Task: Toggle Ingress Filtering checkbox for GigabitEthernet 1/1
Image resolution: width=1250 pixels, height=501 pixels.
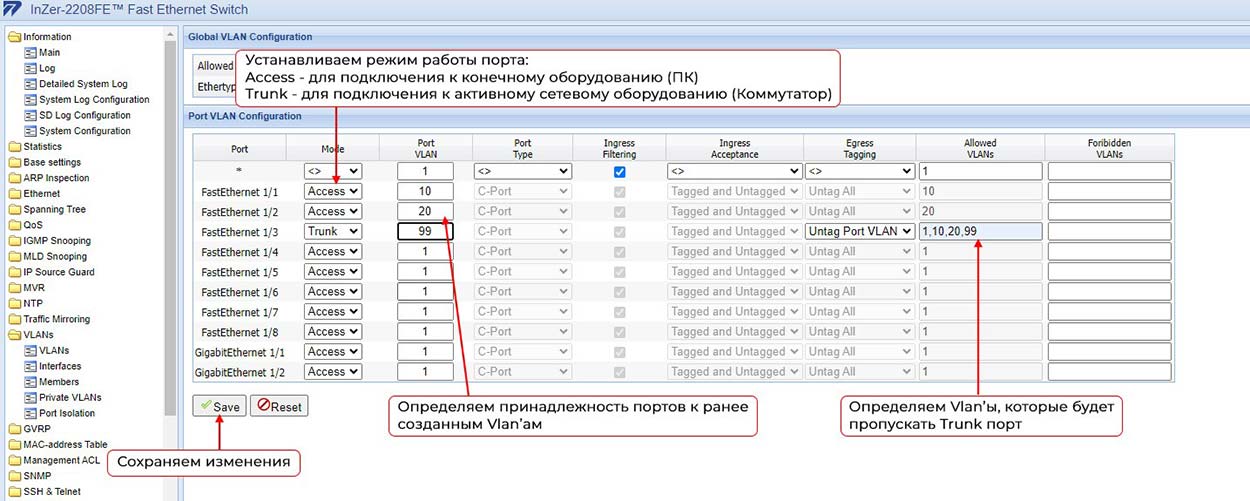Action: [x=619, y=352]
